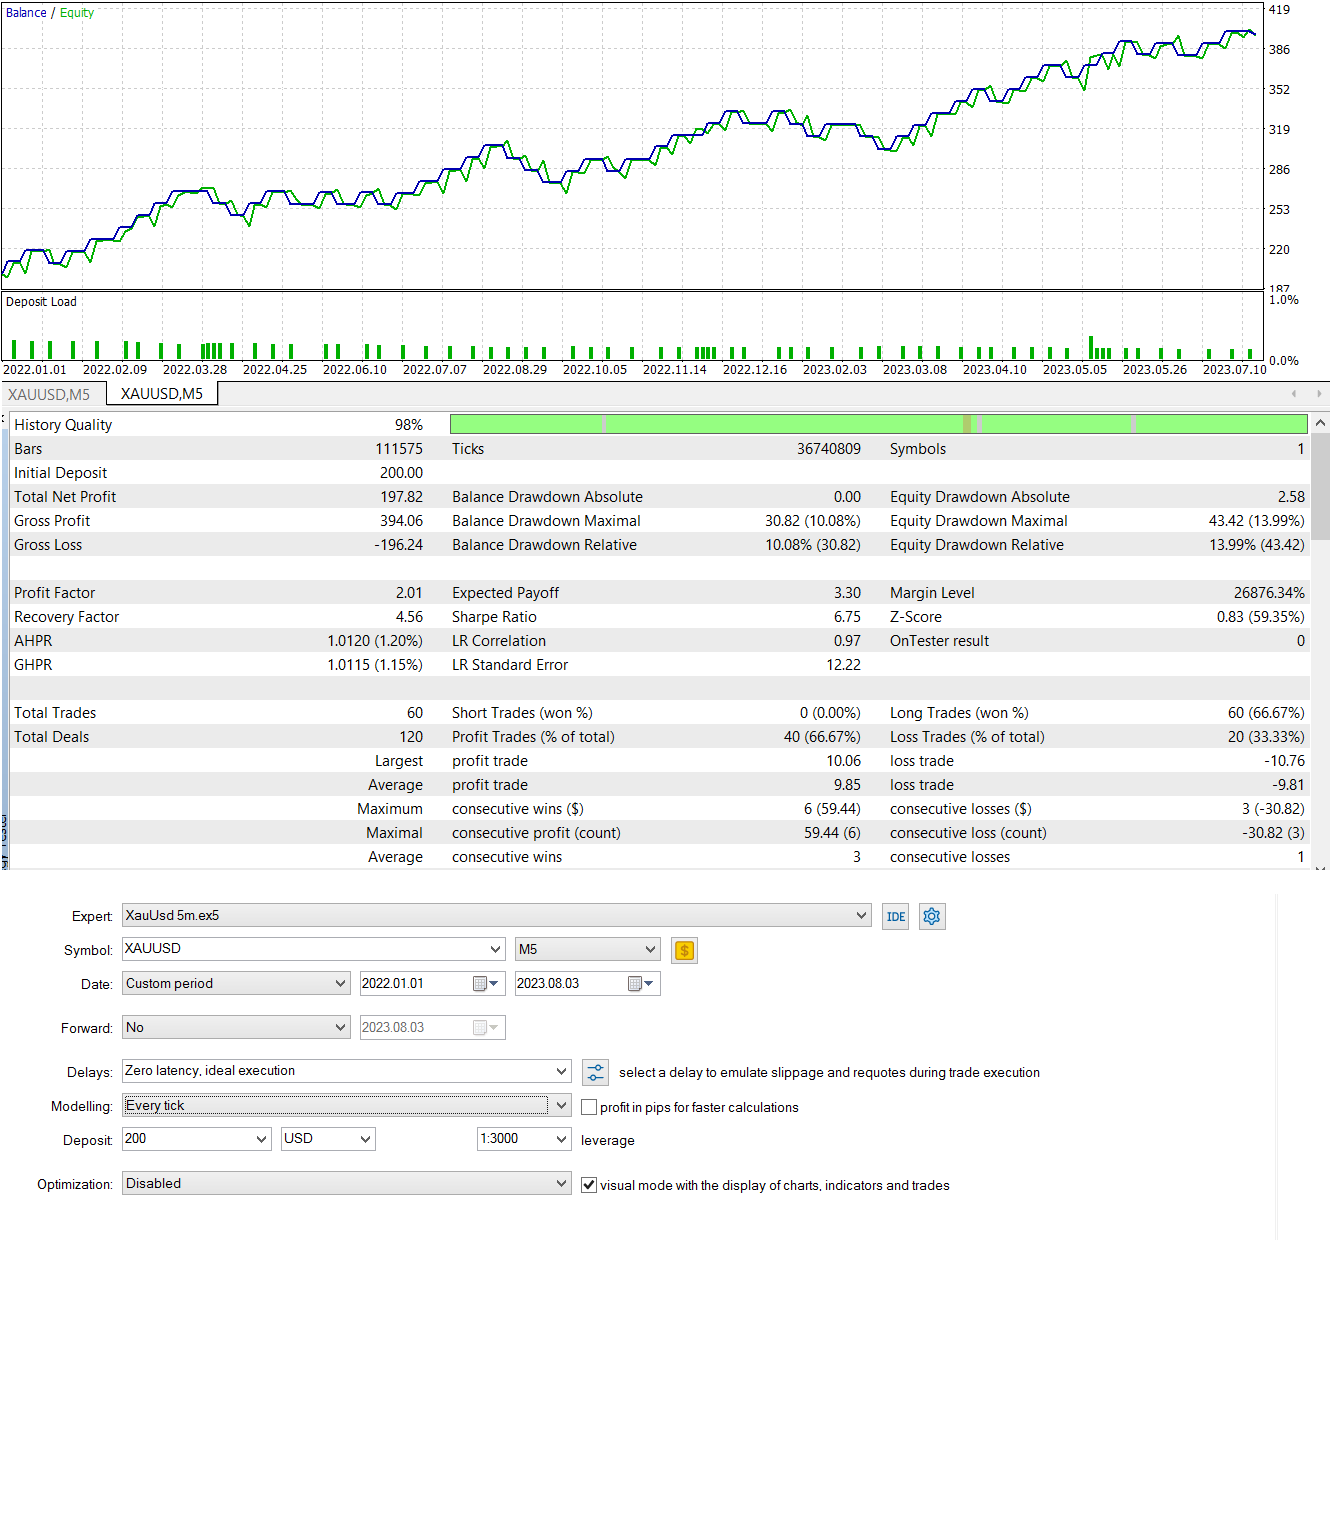The height and width of the screenshot is (1538, 1330).
Task: Click the Margin Level value 26876.34%
Action: (x=1269, y=593)
